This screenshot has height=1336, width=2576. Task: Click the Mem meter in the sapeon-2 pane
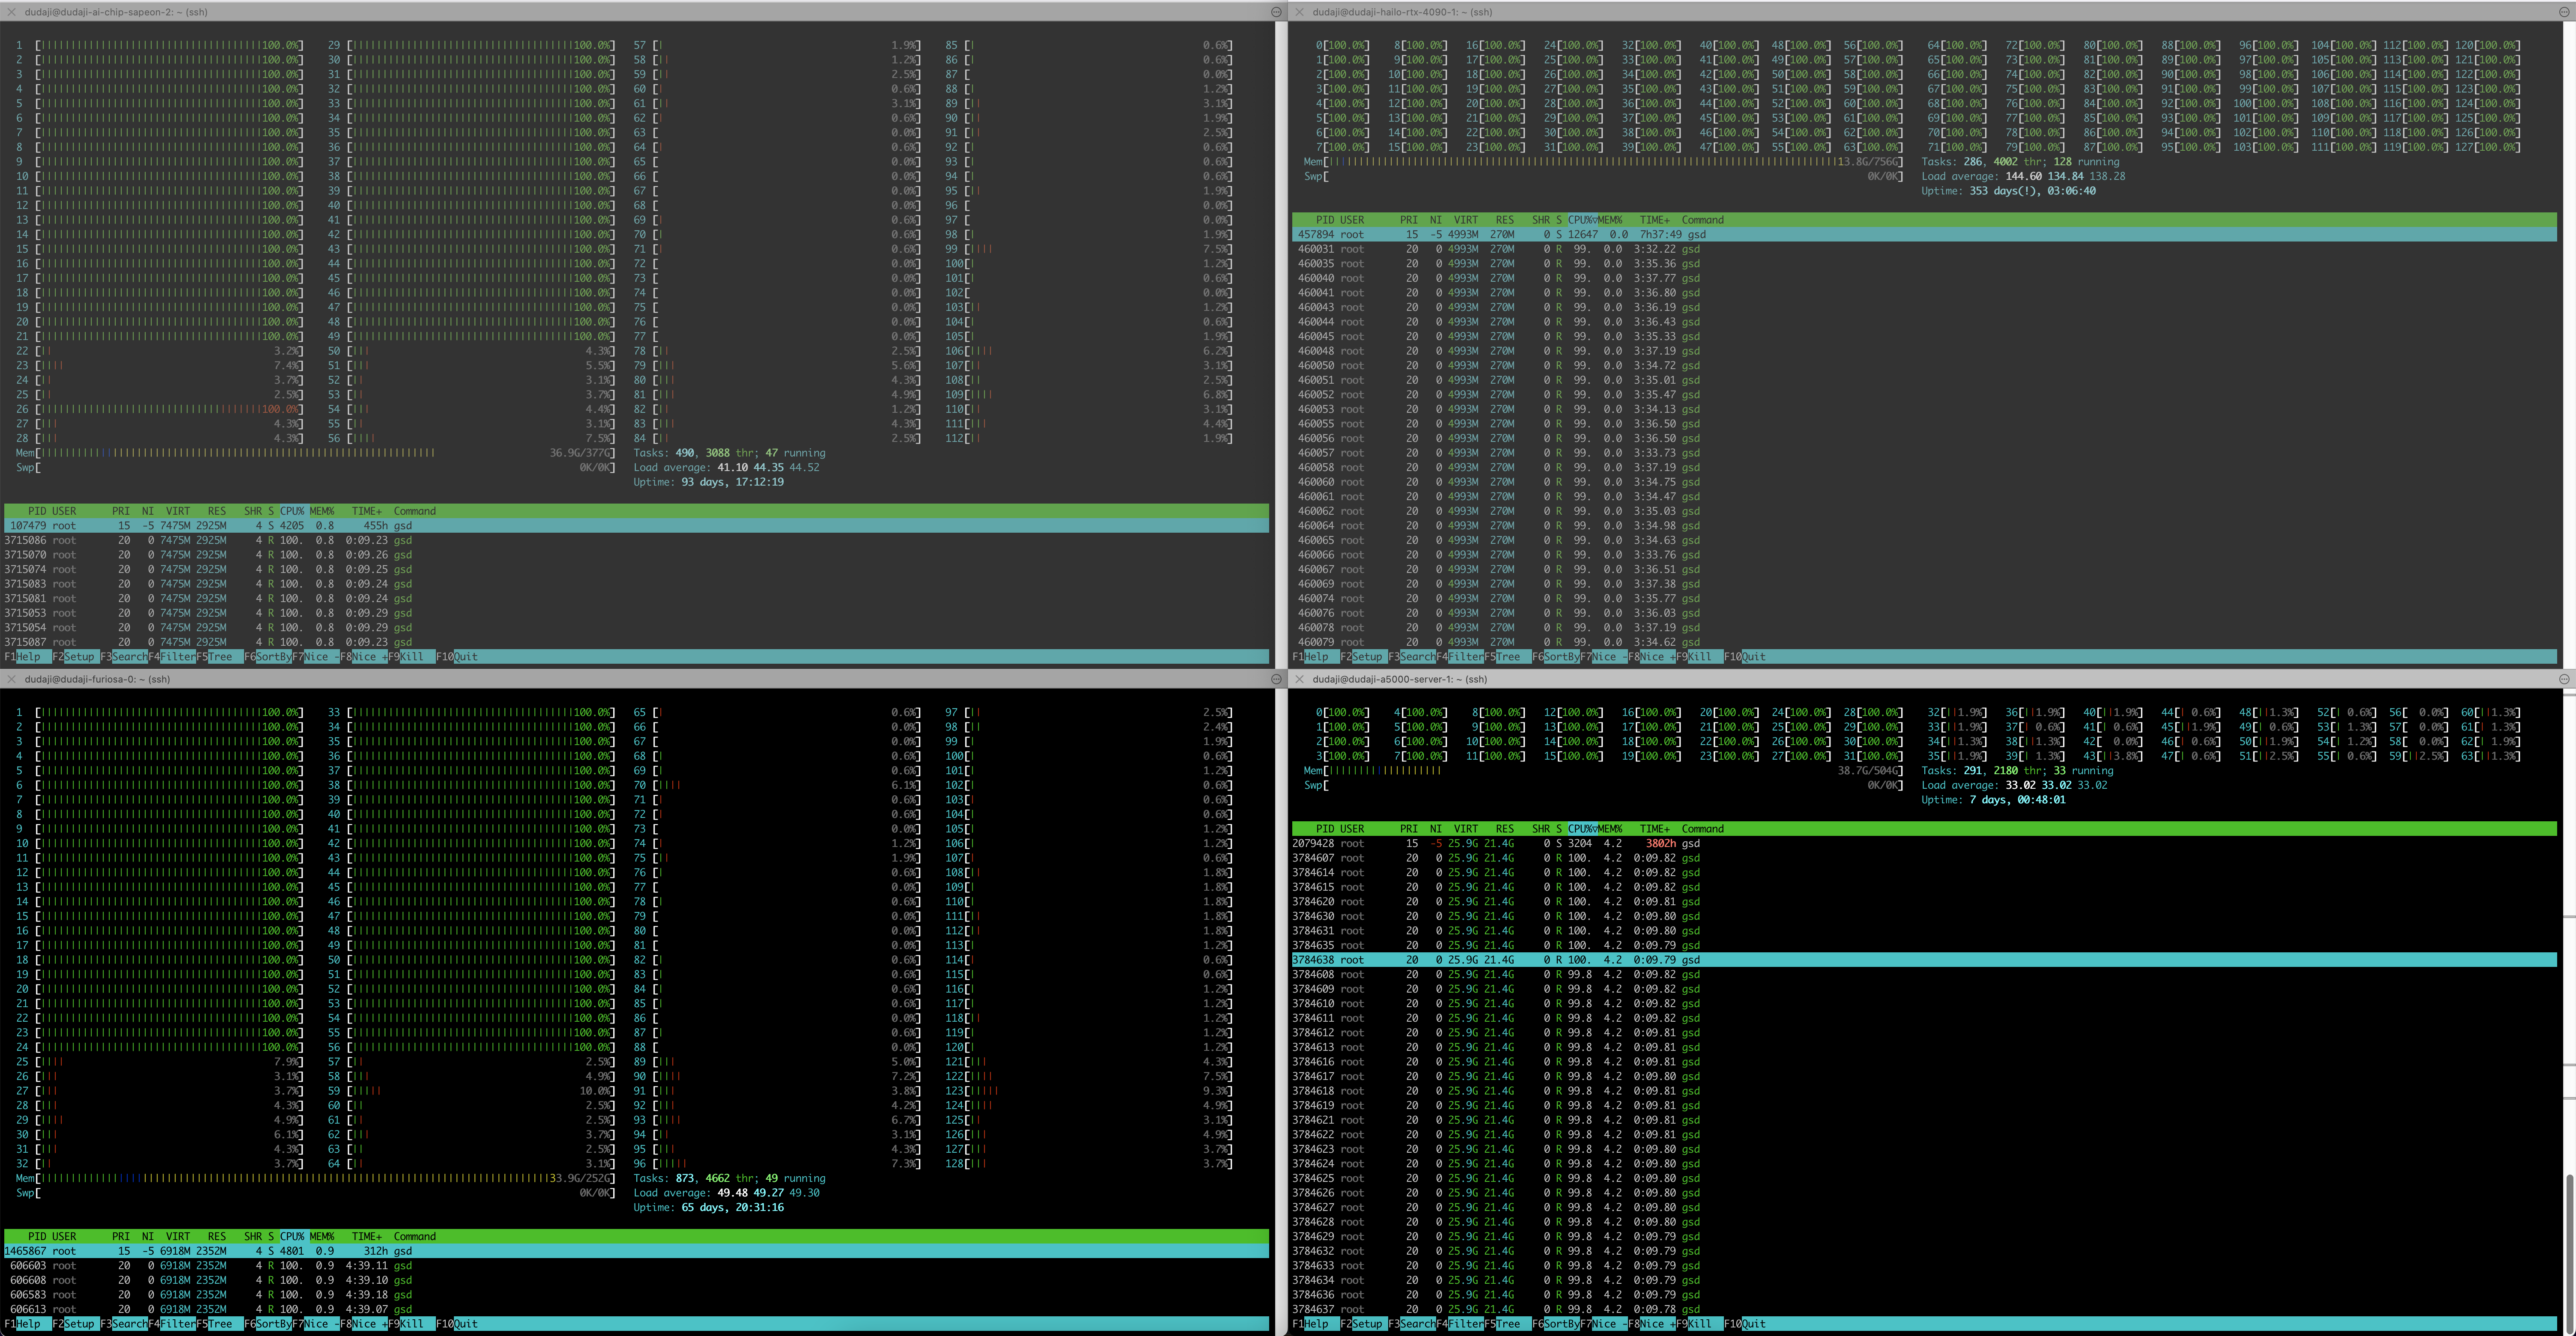tap(316, 453)
